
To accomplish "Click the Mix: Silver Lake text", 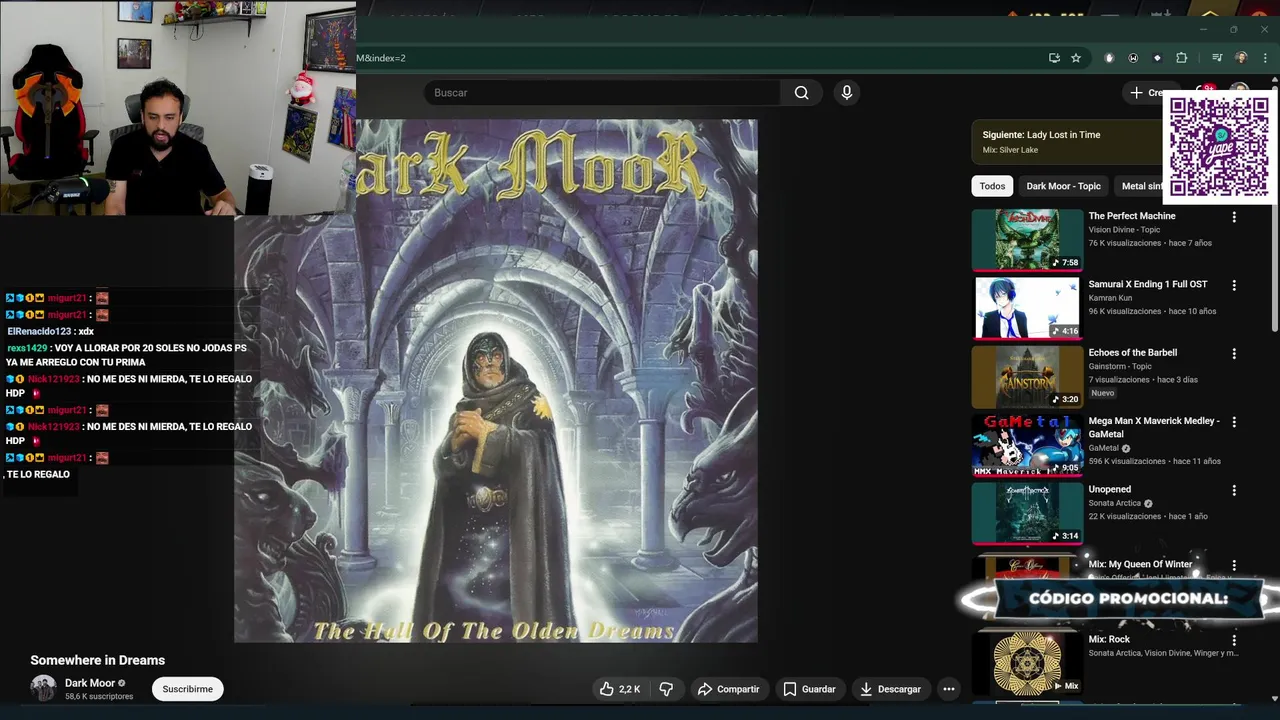I will 1010,150.
